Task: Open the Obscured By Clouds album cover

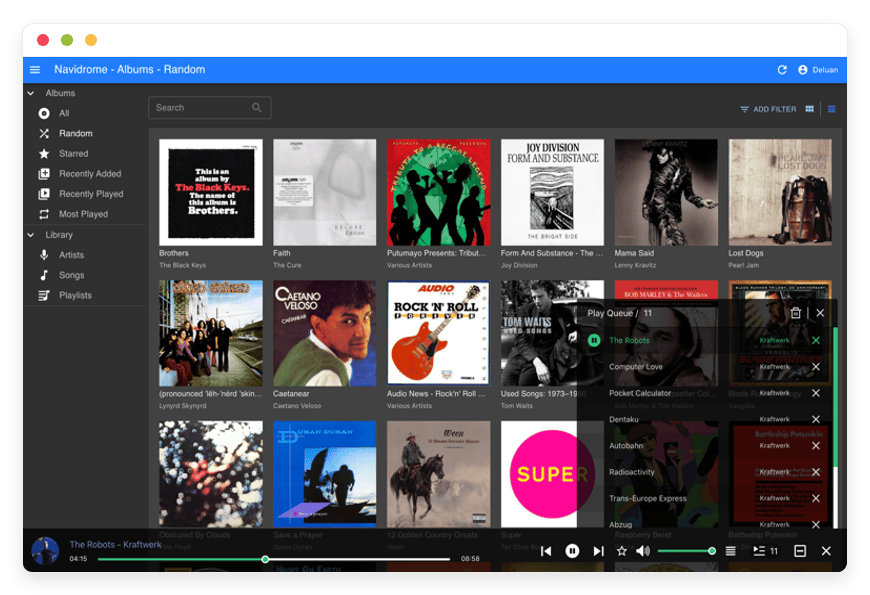Action: pyautogui.click(x=210, y=473)
